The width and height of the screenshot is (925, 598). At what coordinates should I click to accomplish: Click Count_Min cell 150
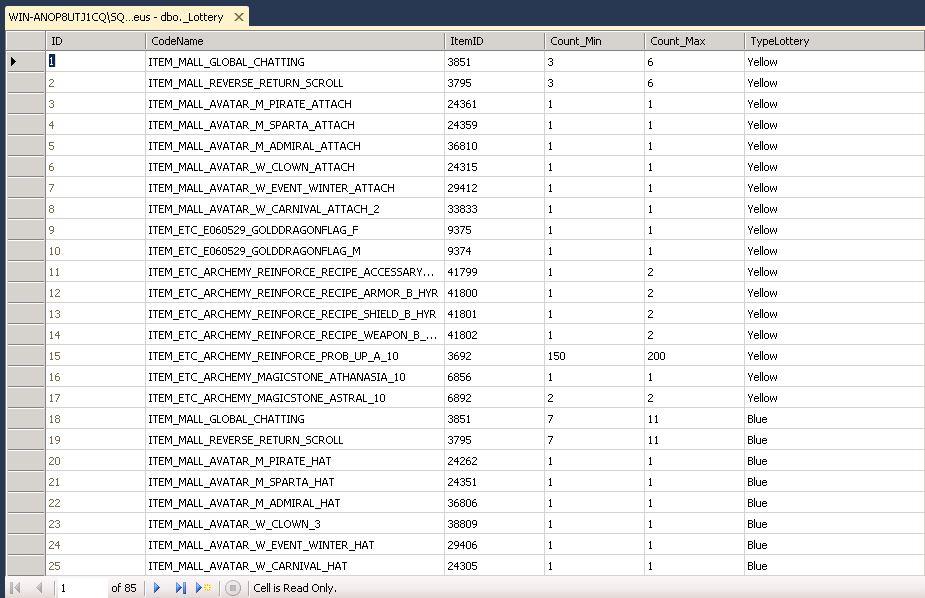(x=594, y=356)
